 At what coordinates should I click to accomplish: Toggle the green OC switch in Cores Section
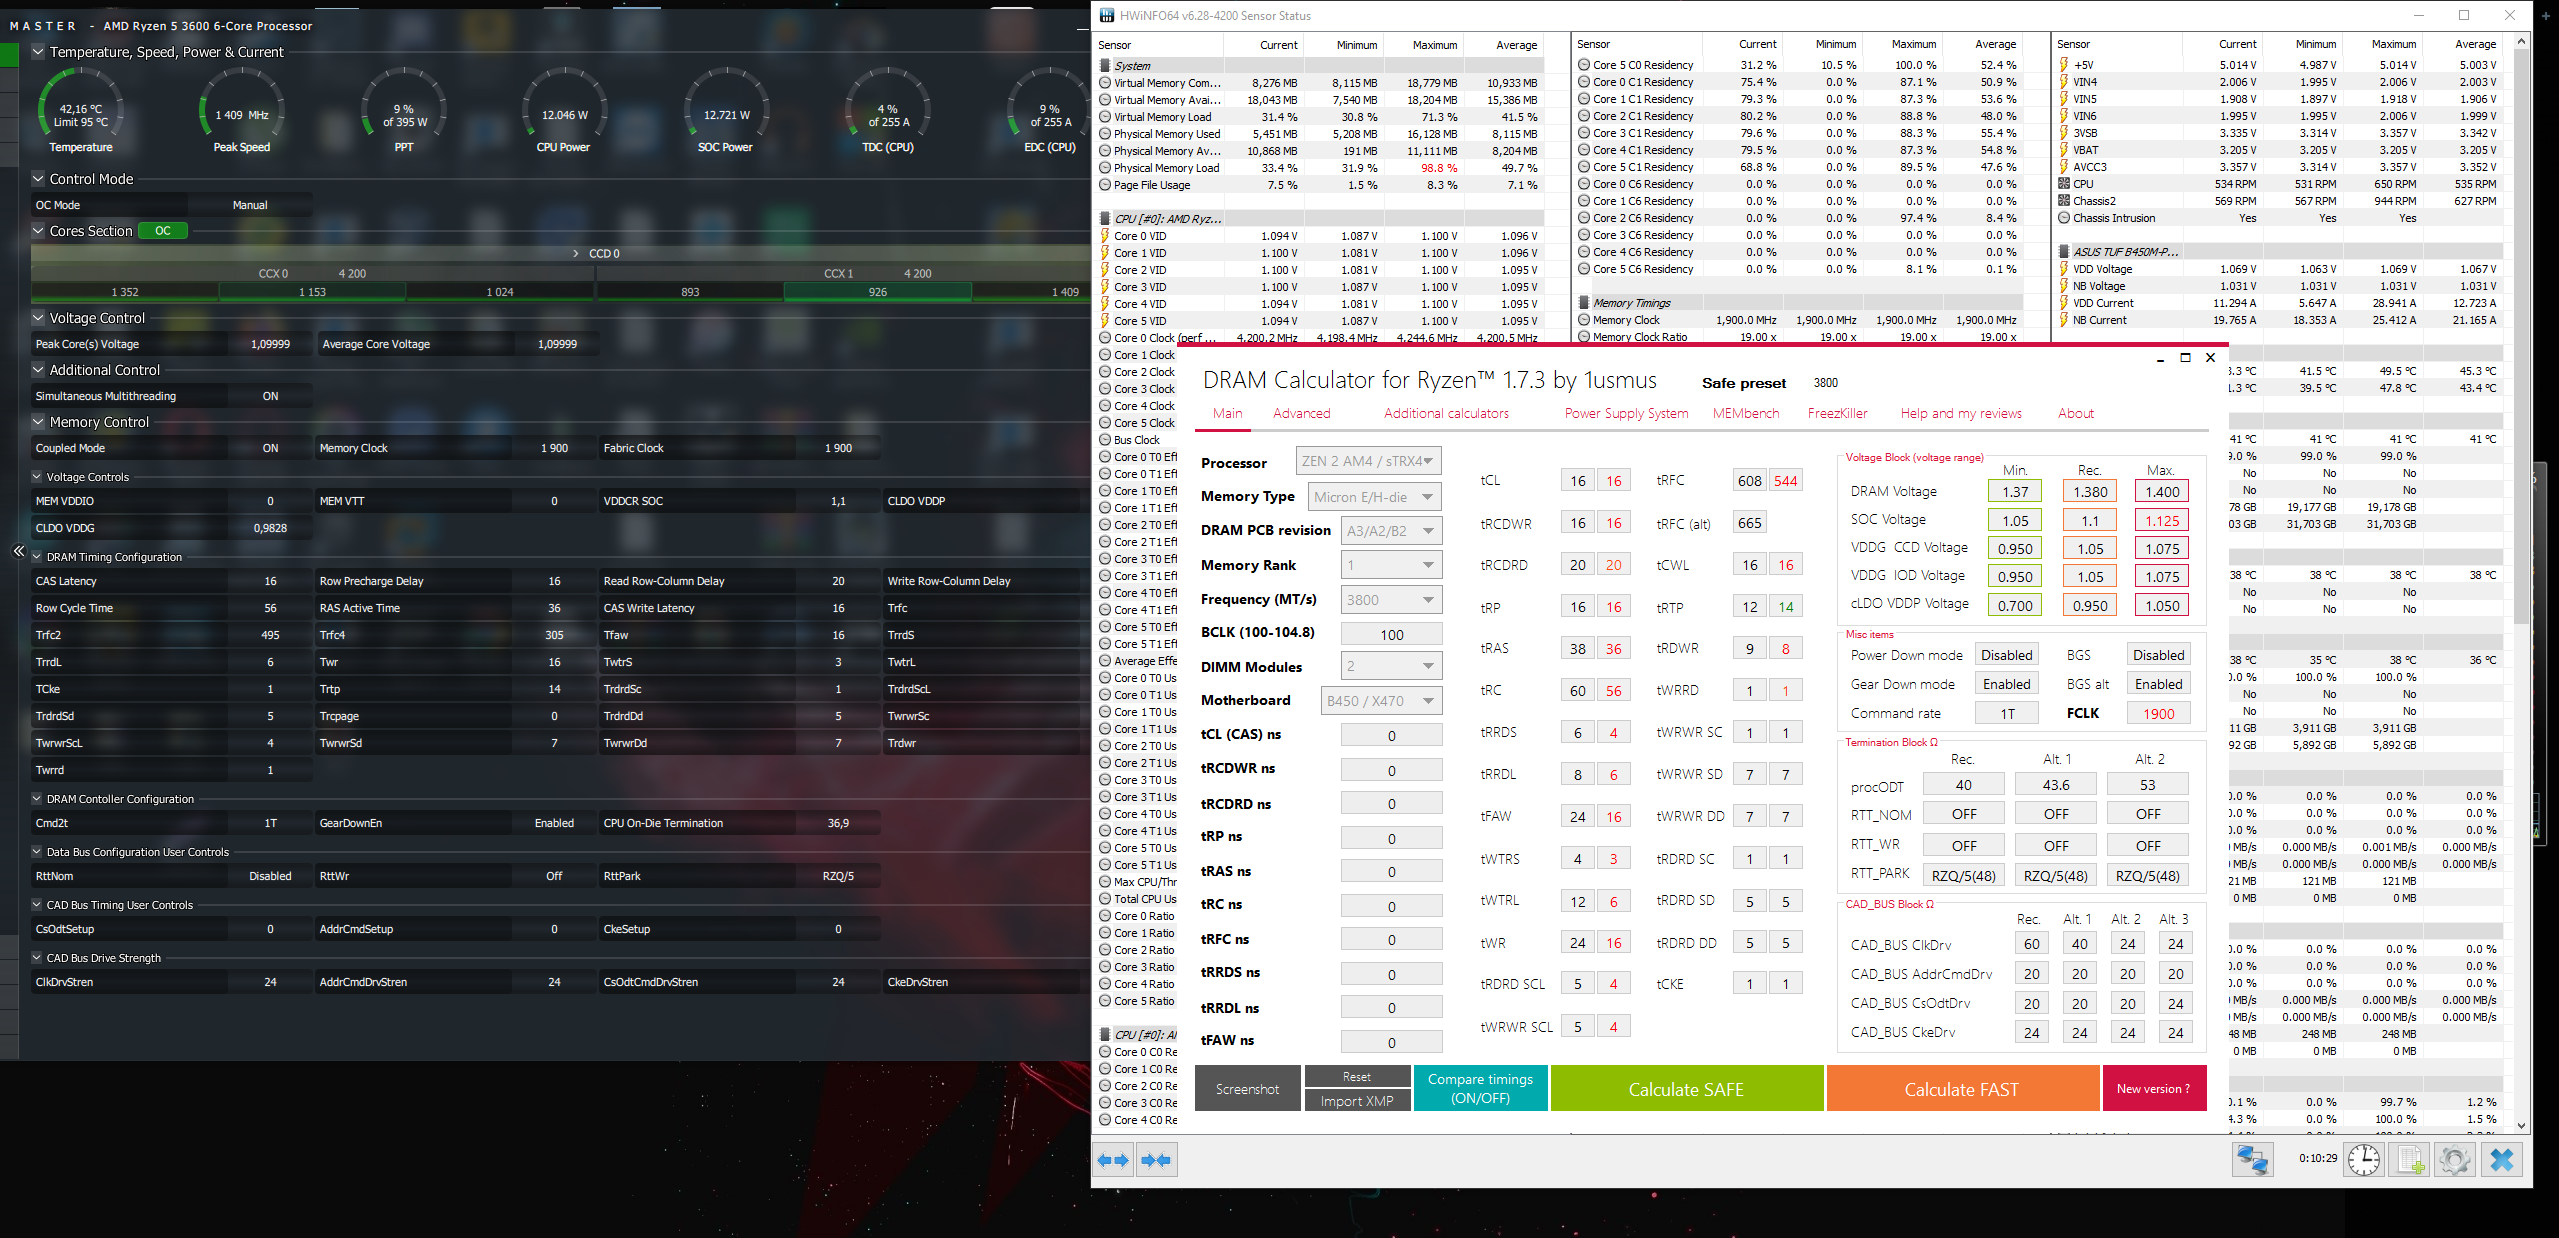(x=163, y=231)
